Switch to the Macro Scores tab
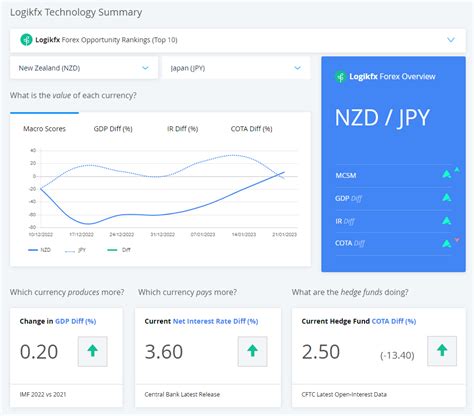The height and width of the screenshot is (416, 474). pos(44,129)
